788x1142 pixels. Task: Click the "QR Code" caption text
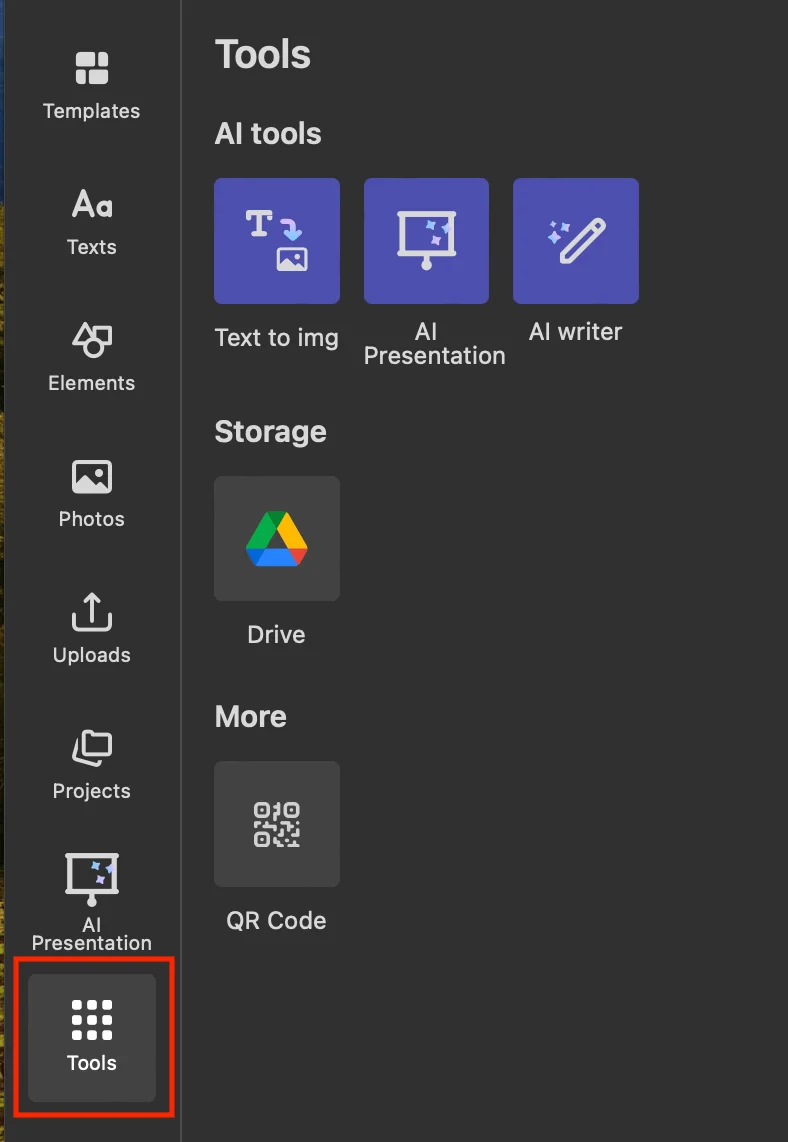click(277, 920)
